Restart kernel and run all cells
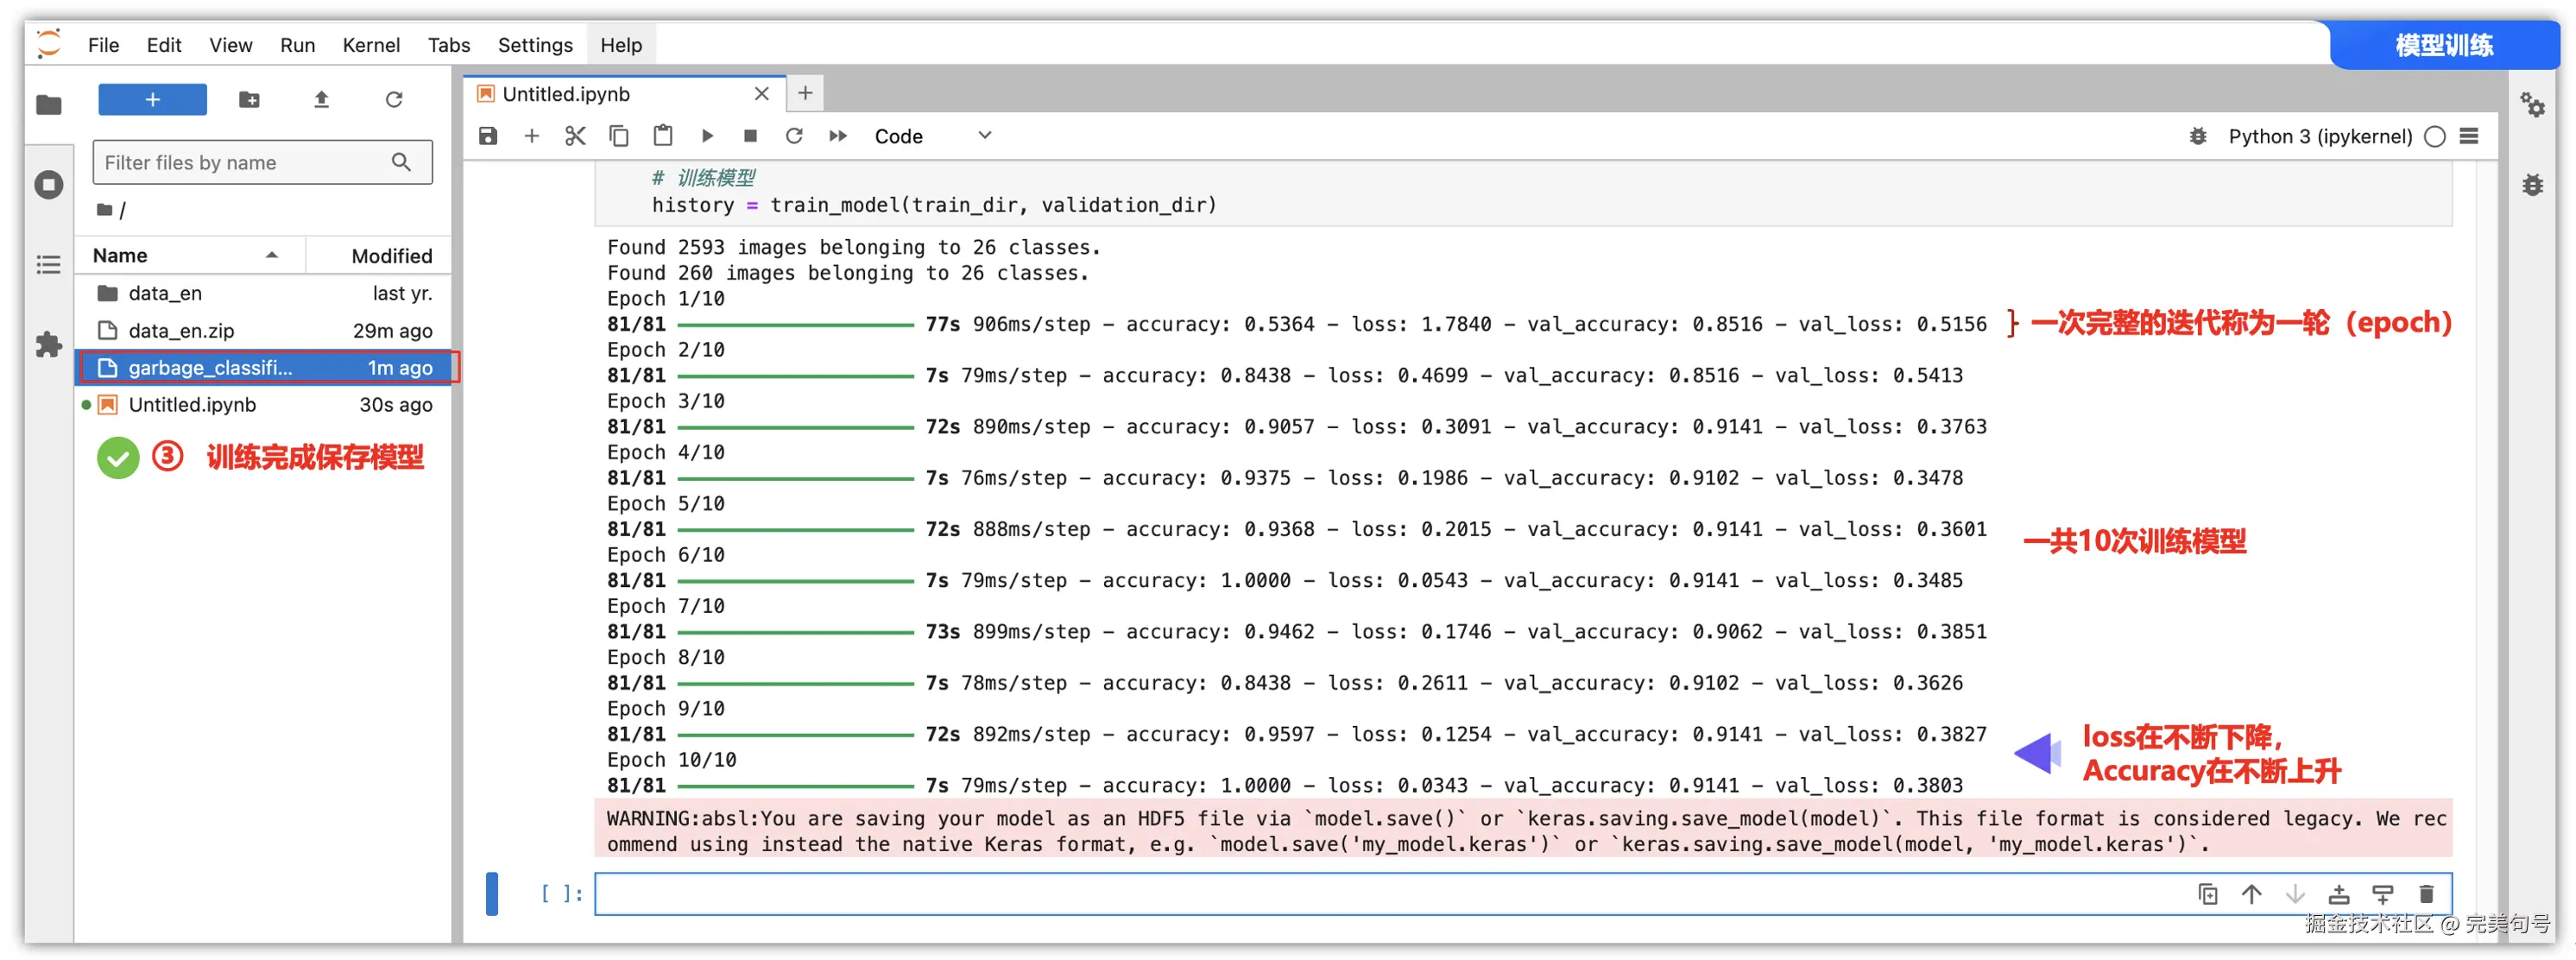The height and width of the screenshot is (960, 2576). click(x=838, y=136)
